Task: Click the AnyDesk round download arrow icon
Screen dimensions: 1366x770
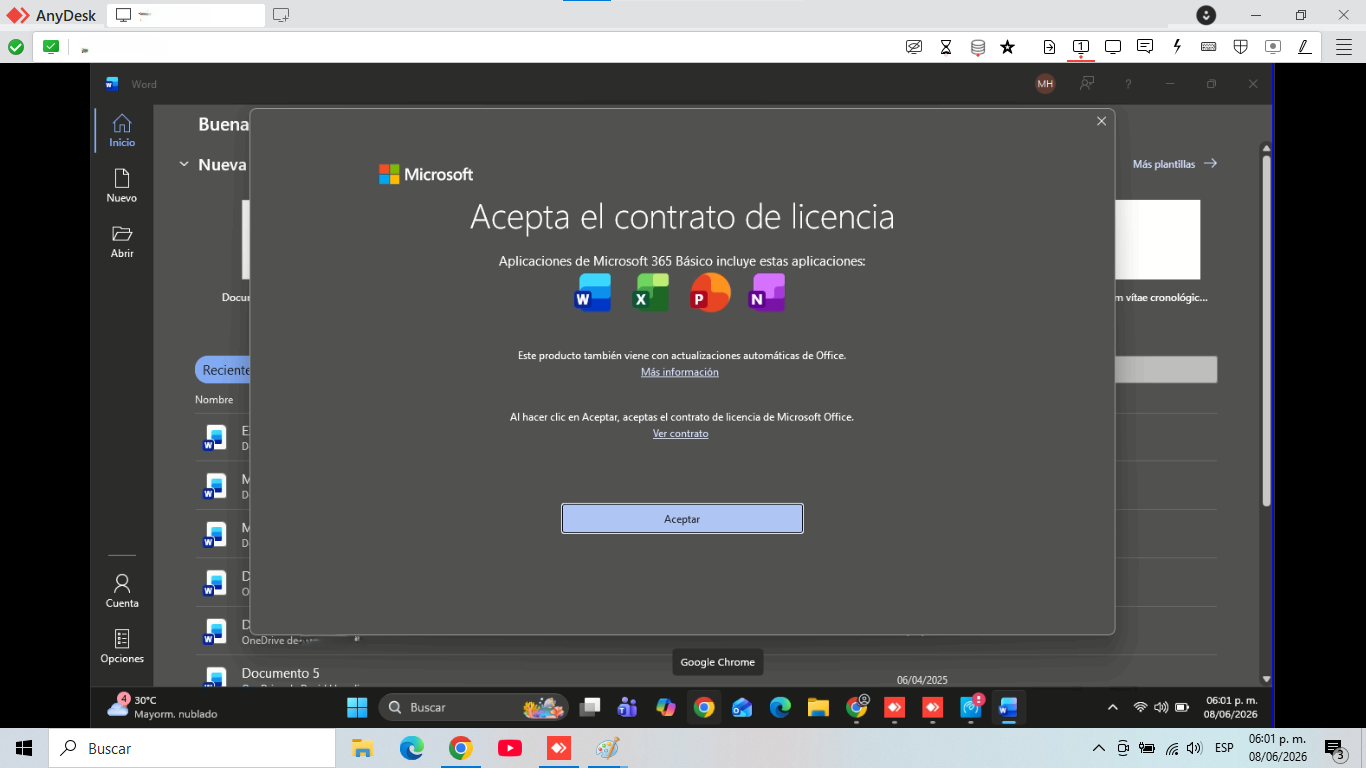Action: click(1207, 15)
